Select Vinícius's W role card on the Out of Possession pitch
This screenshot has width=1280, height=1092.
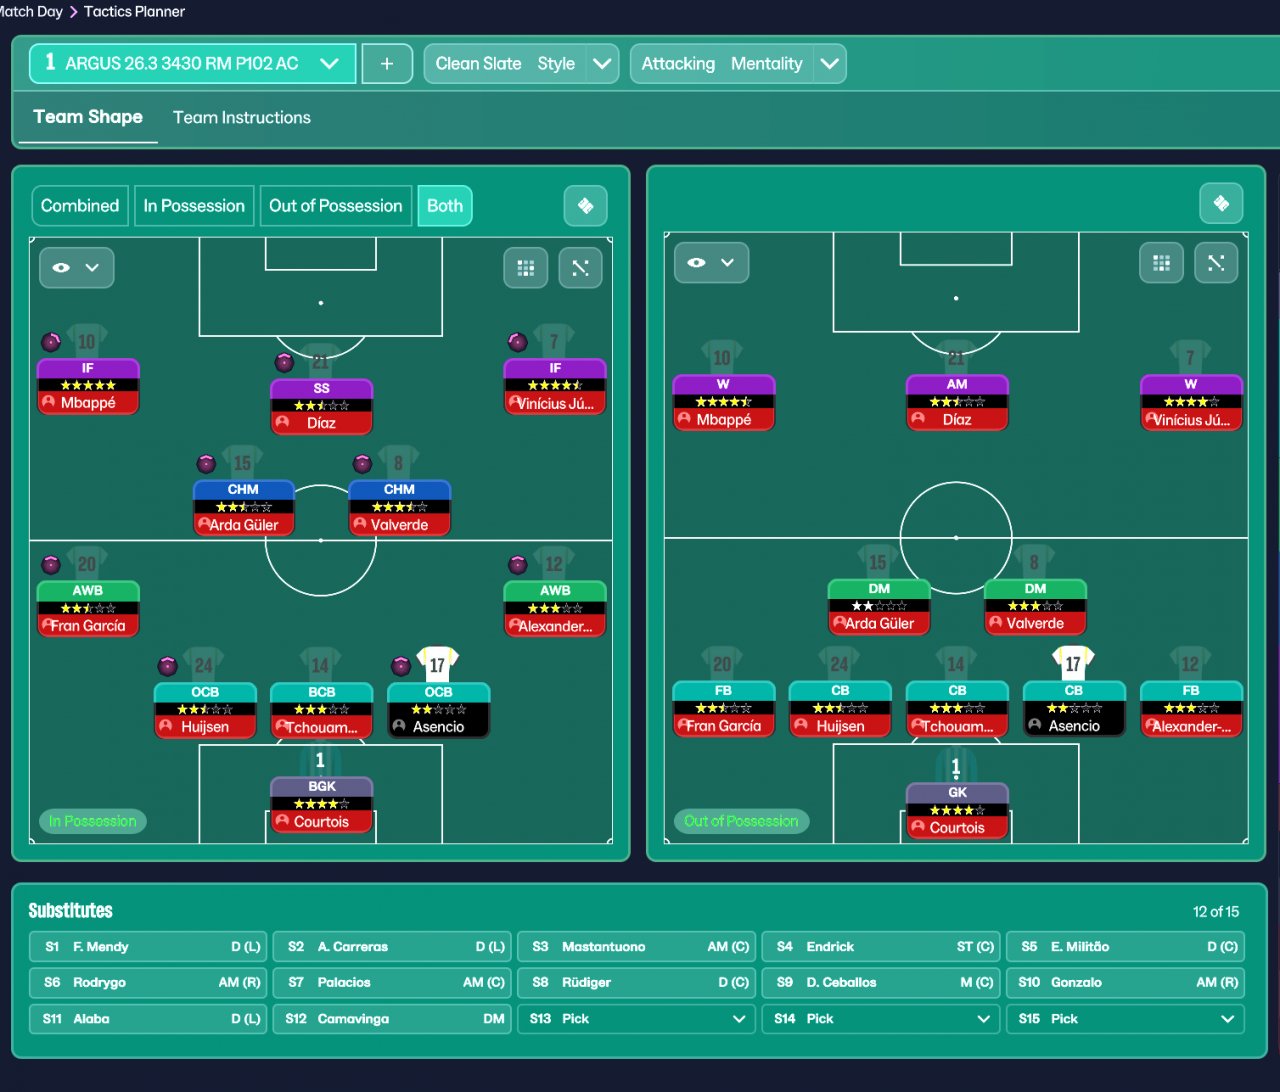click(x=1191, y=402)
